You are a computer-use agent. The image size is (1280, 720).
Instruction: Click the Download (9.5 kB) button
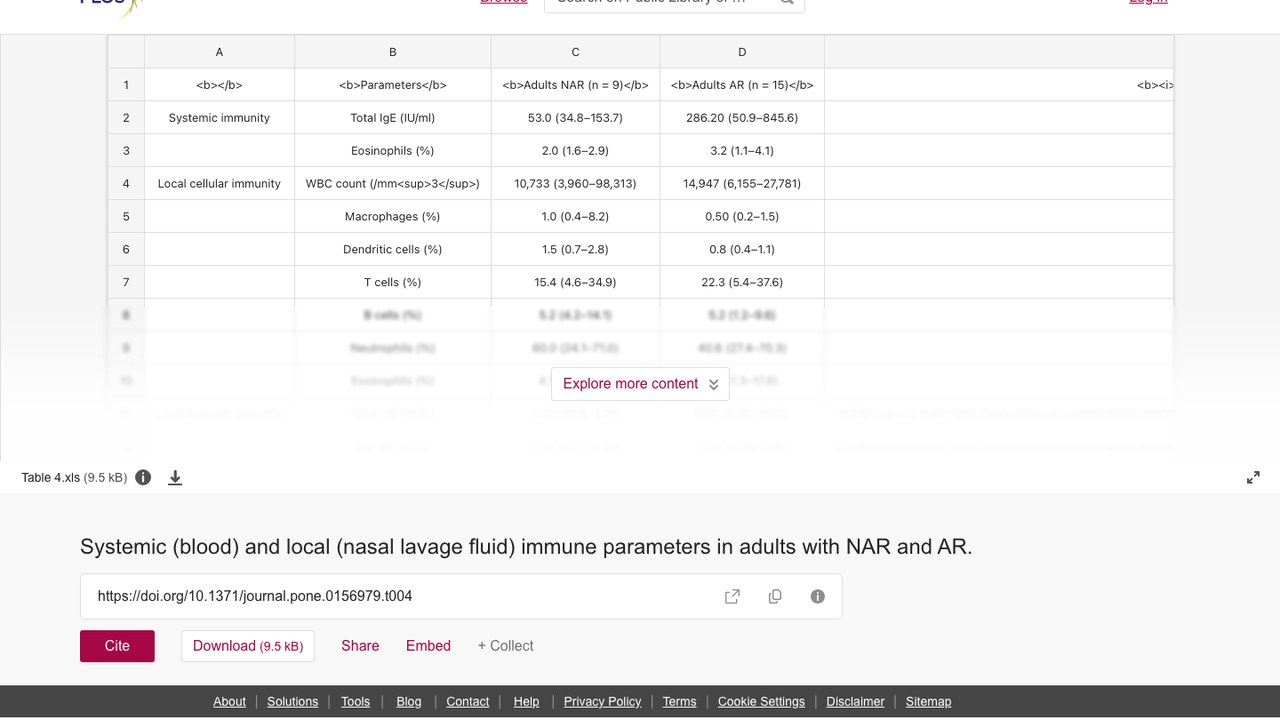(x=248, y=646)
